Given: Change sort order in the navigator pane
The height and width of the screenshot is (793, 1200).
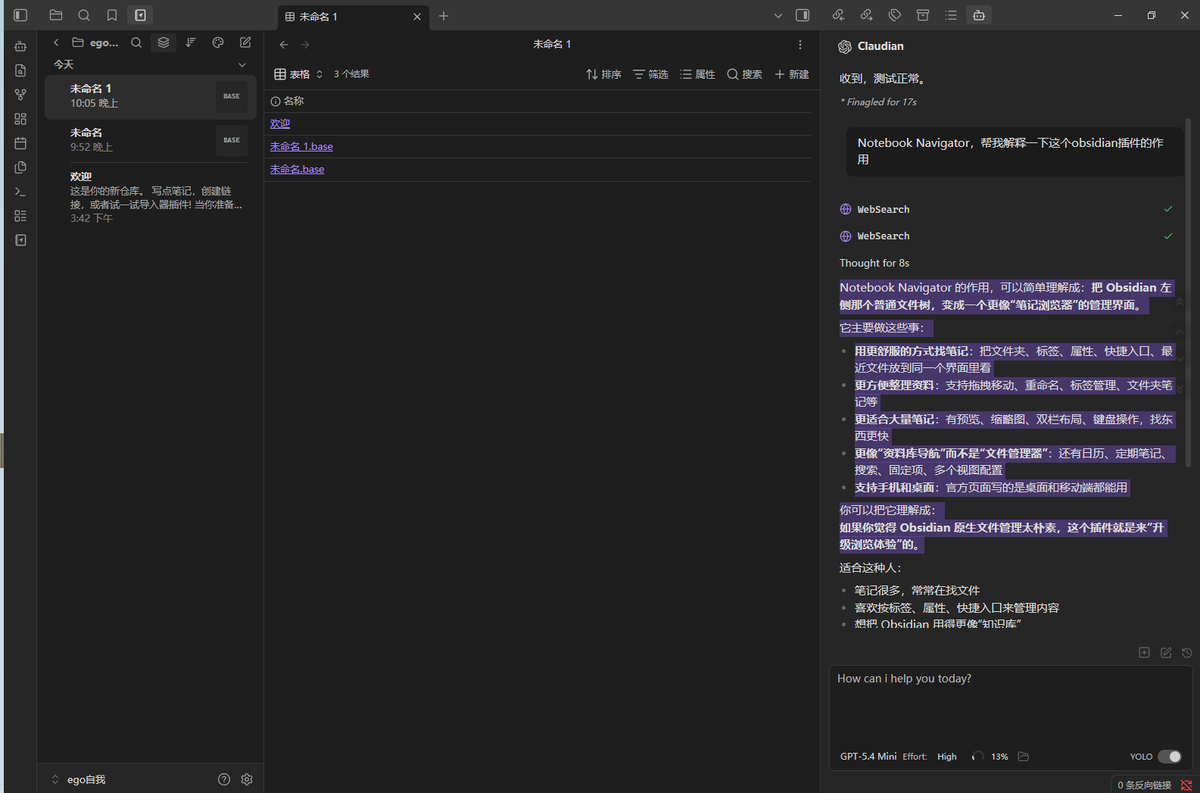Looking at the screenshot, I should tap(191, 43).
